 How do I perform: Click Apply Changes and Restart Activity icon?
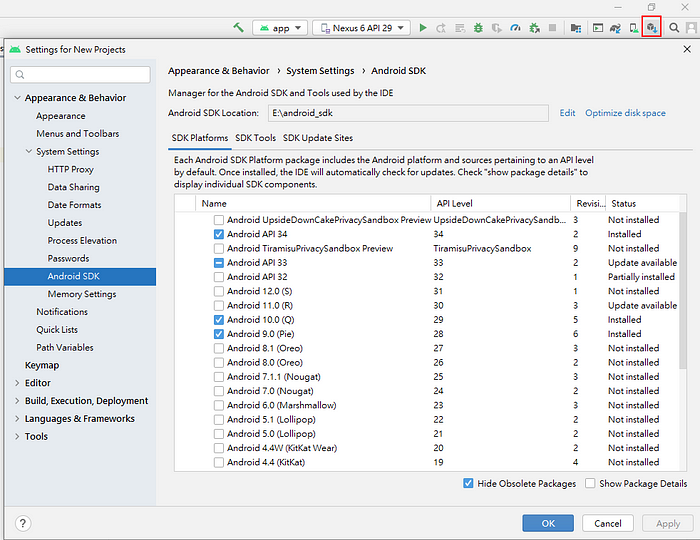pos(441,28)
